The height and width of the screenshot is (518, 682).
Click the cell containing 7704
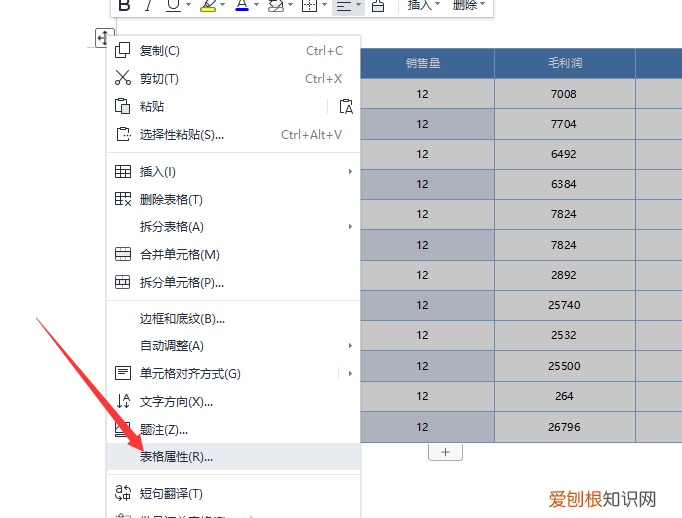[x=565, y=124]
